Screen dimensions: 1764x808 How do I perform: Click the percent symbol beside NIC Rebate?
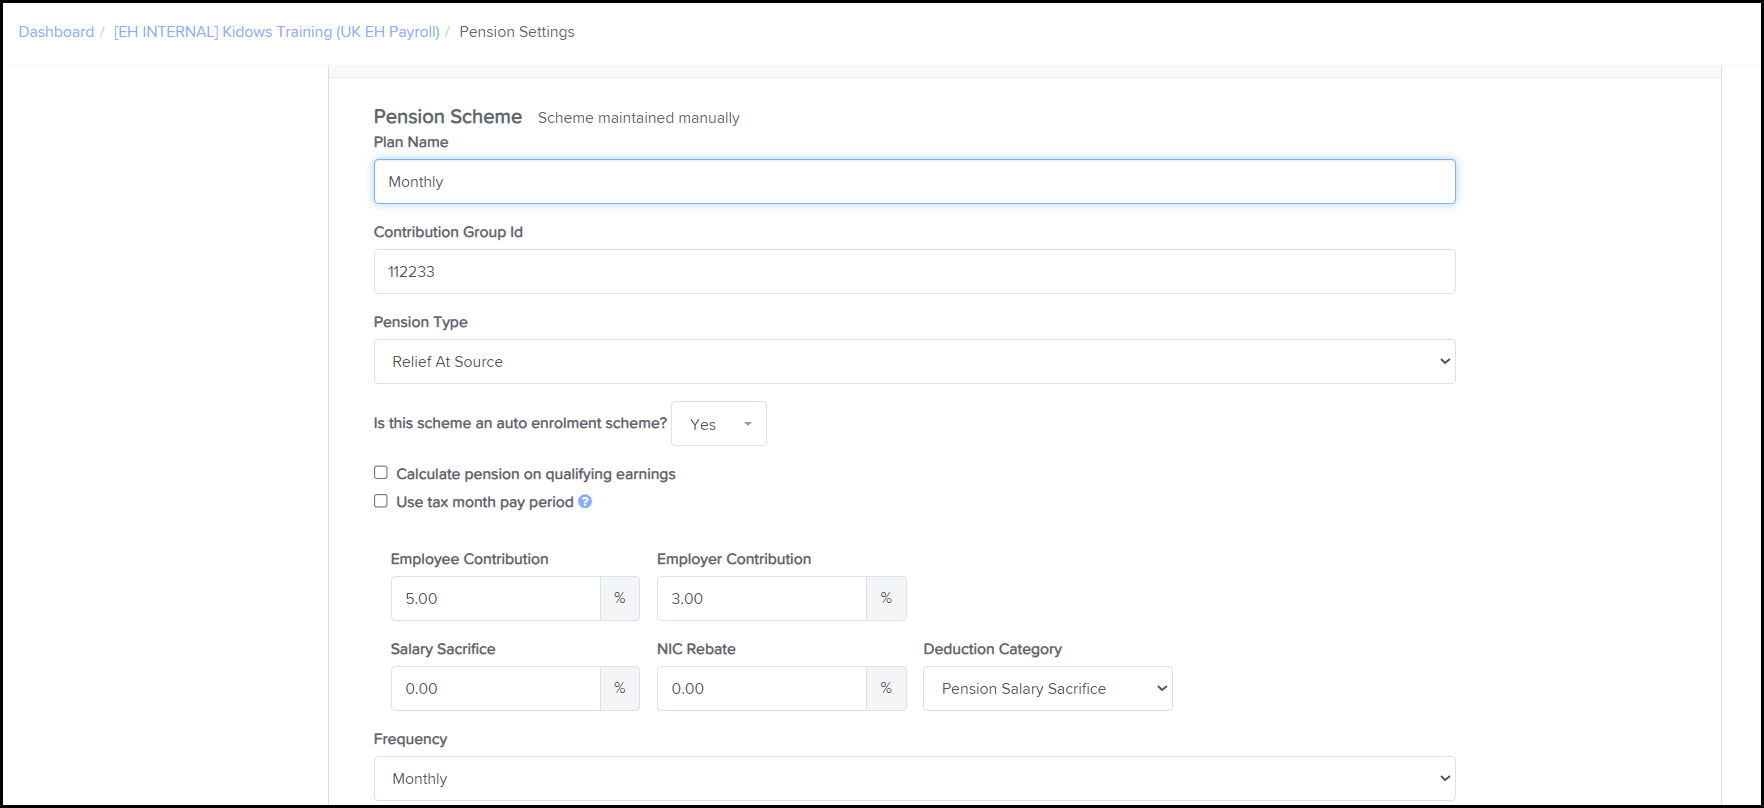(886, 689)
